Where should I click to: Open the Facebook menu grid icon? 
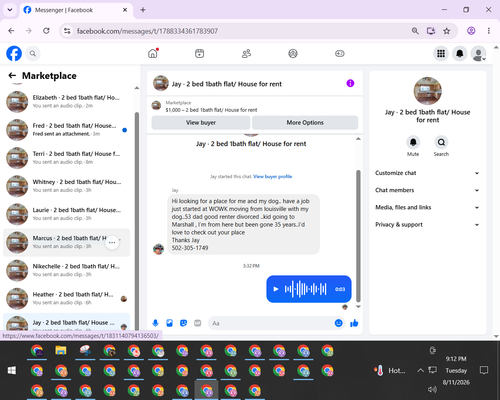point(441,53)
